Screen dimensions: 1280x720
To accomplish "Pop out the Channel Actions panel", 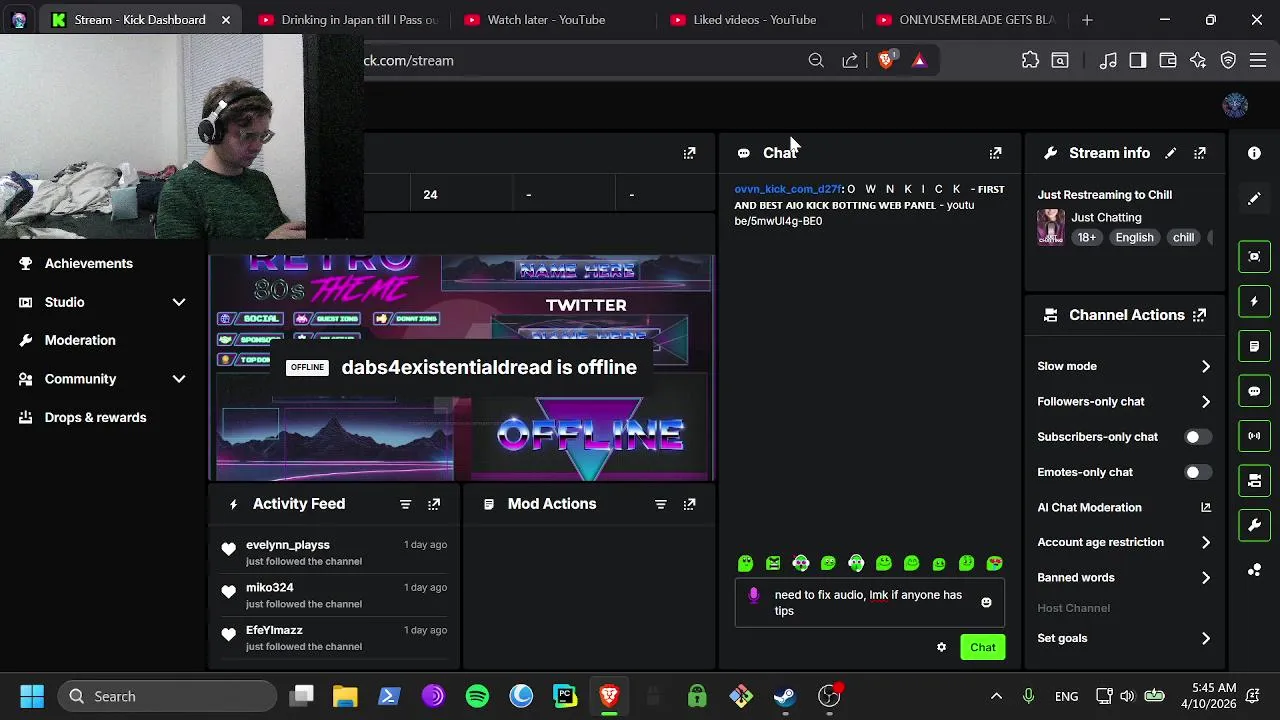I will [x=1200, y=315].
